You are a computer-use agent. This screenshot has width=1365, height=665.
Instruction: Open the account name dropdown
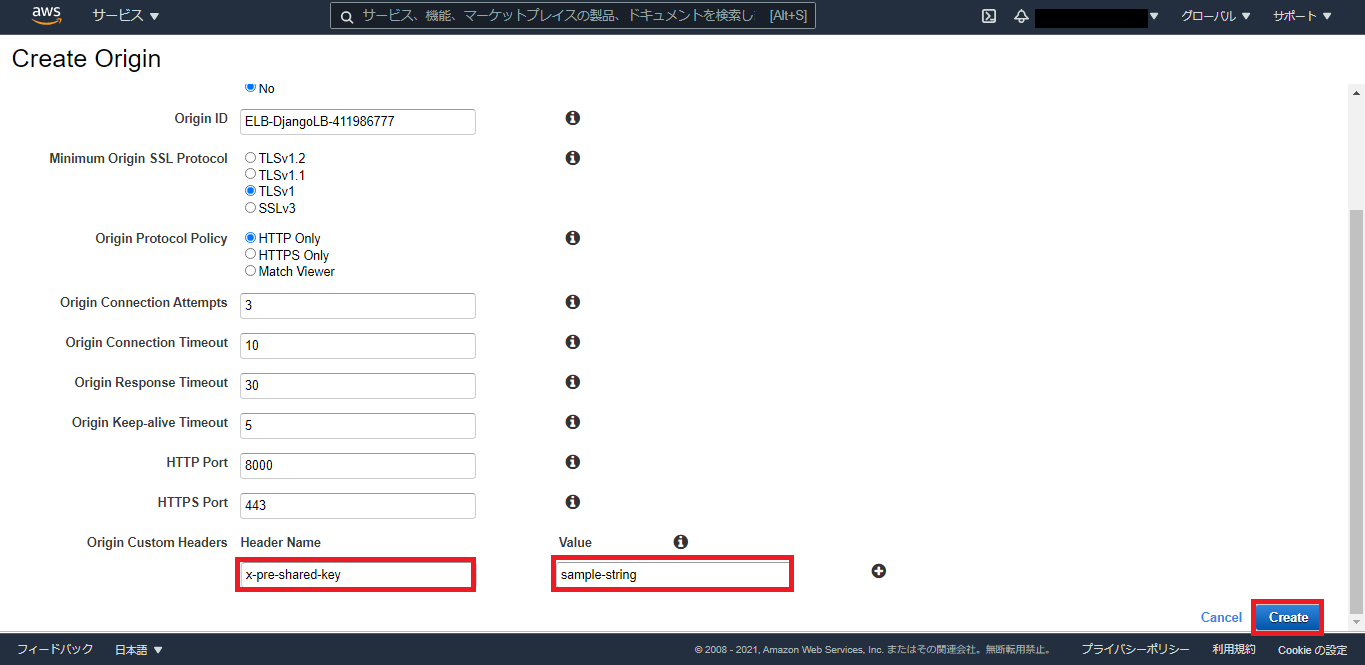(1097, 17)
